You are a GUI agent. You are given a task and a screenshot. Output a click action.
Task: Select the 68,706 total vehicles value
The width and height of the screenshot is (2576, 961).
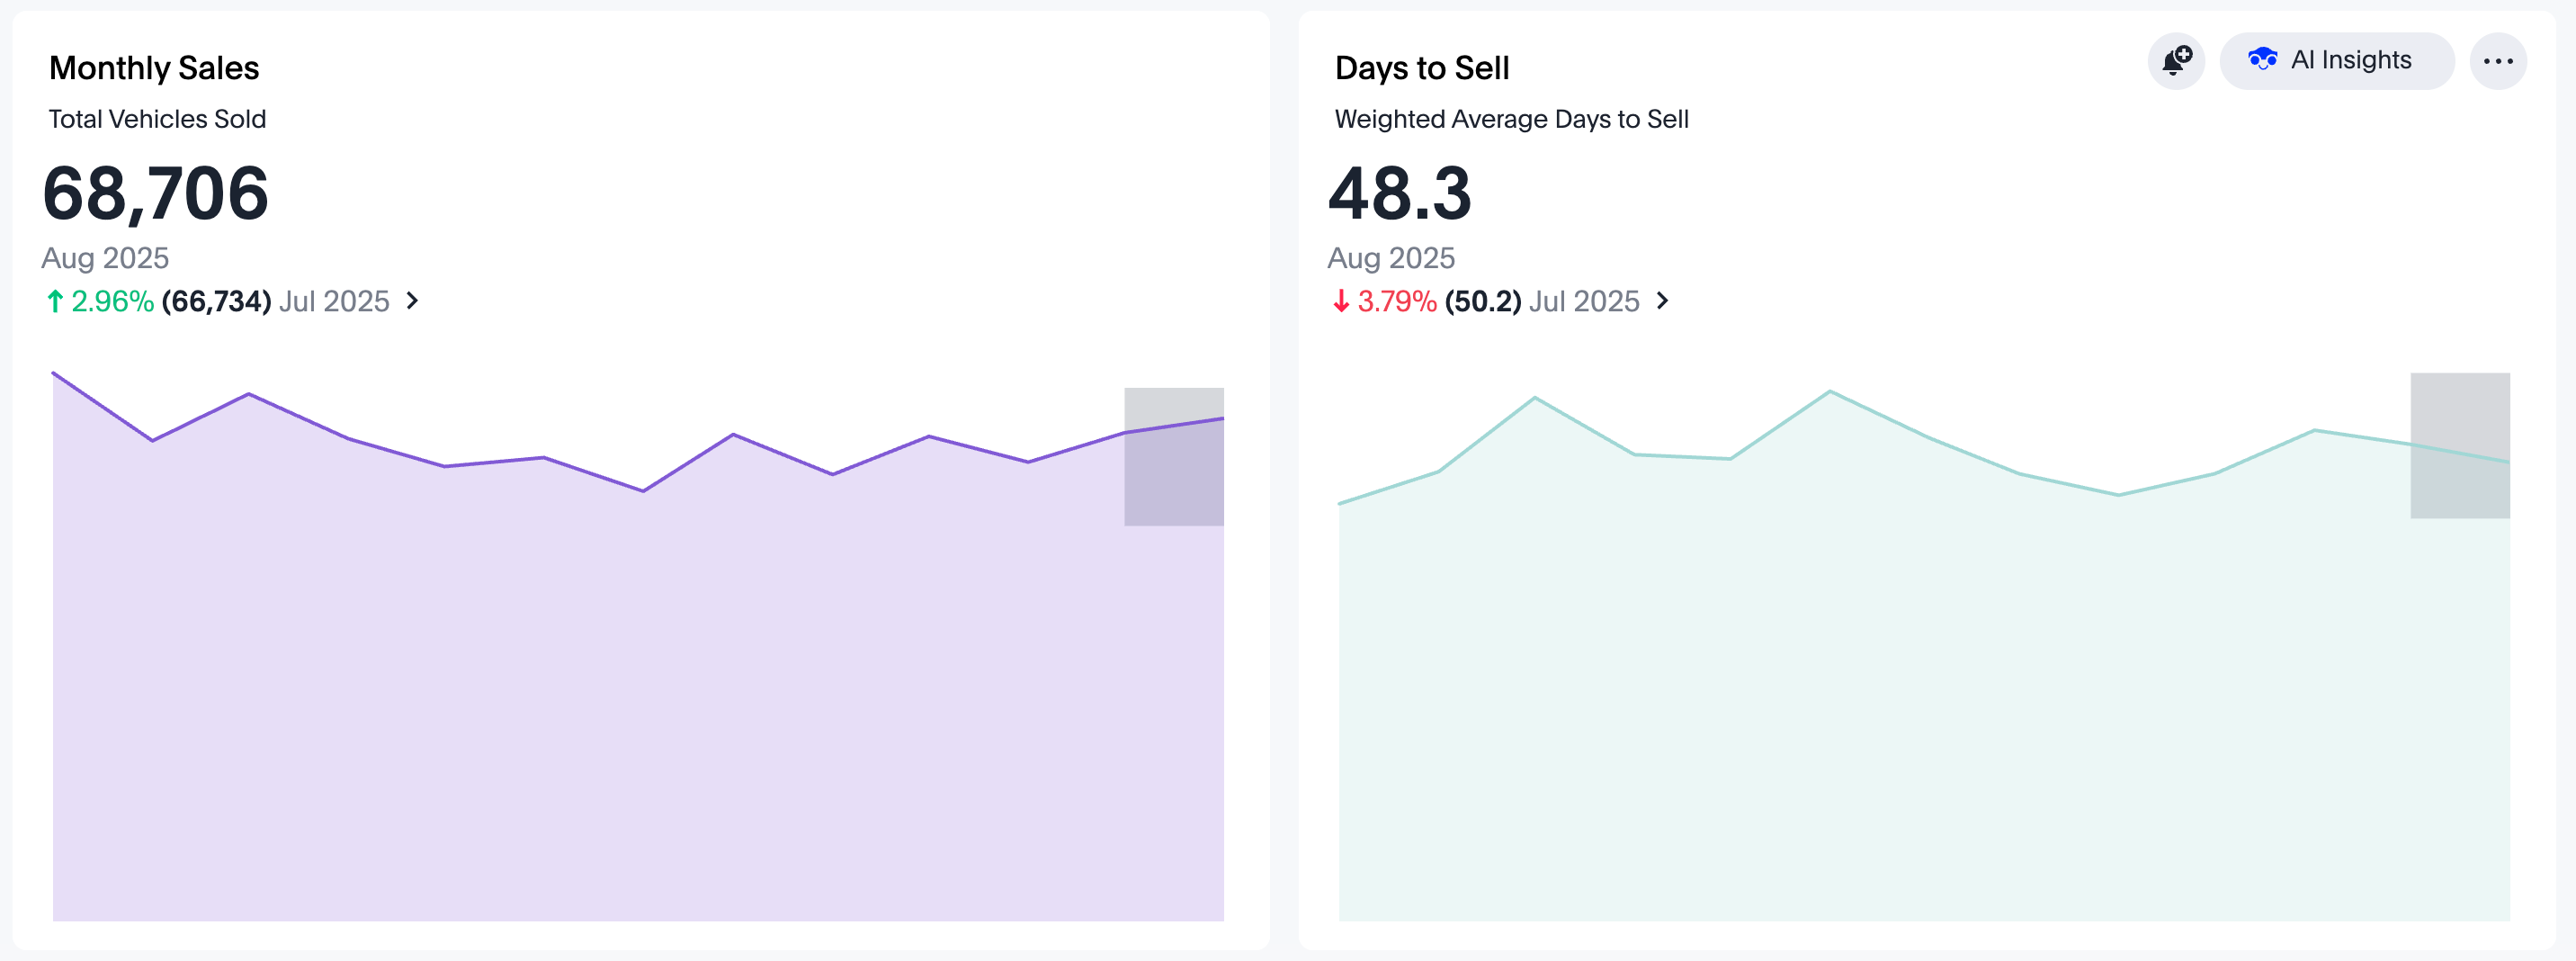click(x=156, y=193)
